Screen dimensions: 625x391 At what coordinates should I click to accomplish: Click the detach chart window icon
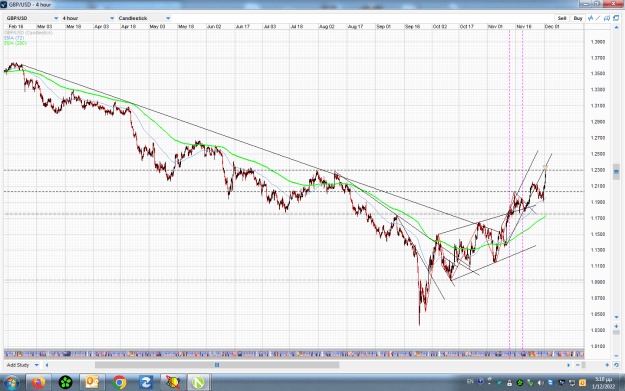tap(616, 18)
